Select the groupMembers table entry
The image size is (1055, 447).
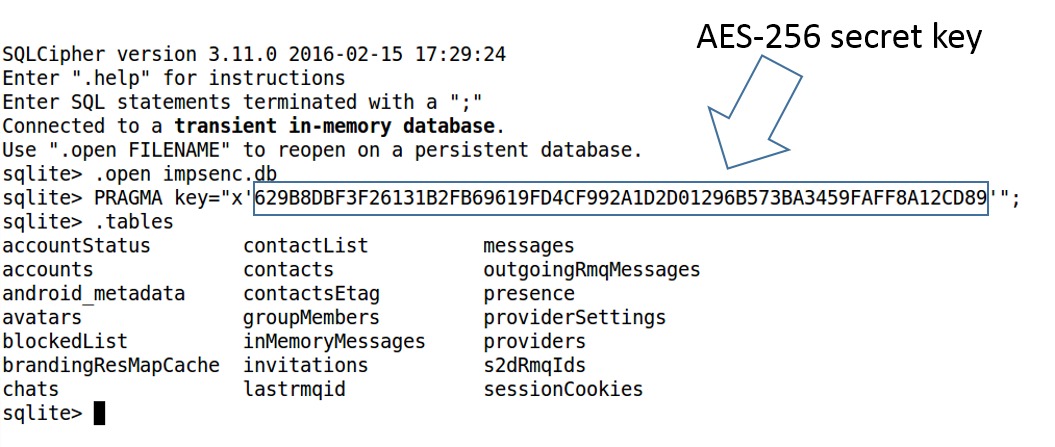[x=311, y=318]
